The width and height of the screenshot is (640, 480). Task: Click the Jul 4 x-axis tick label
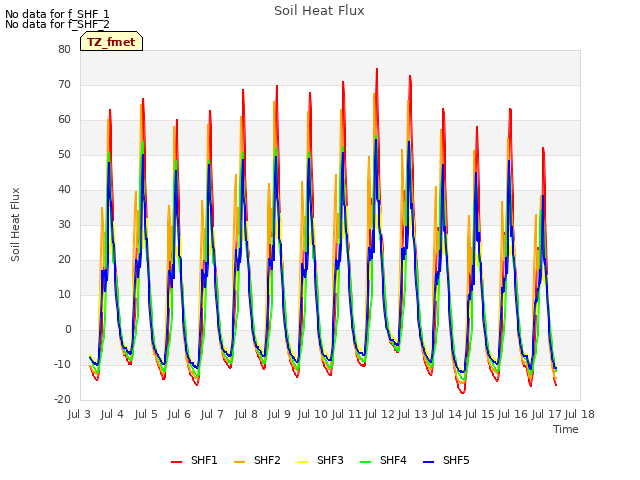pos(112,414)
